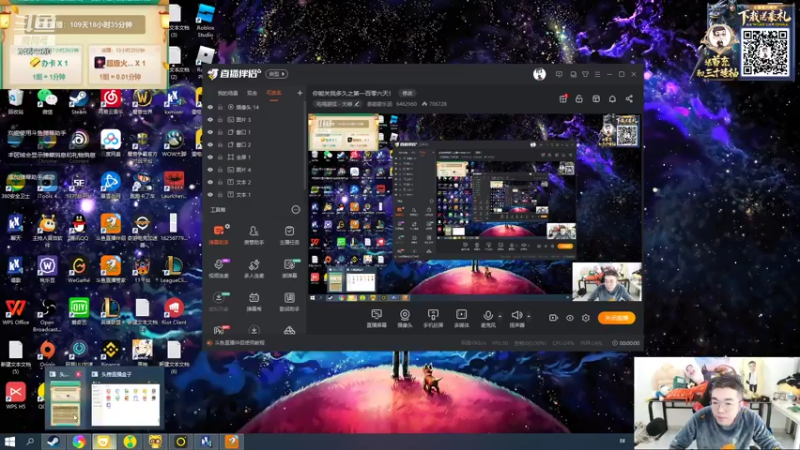This screenshot has height=450, width=800.
Task: Click the streamer avatar in title bar
Action: pyautogui.click(x=539, y=74)
